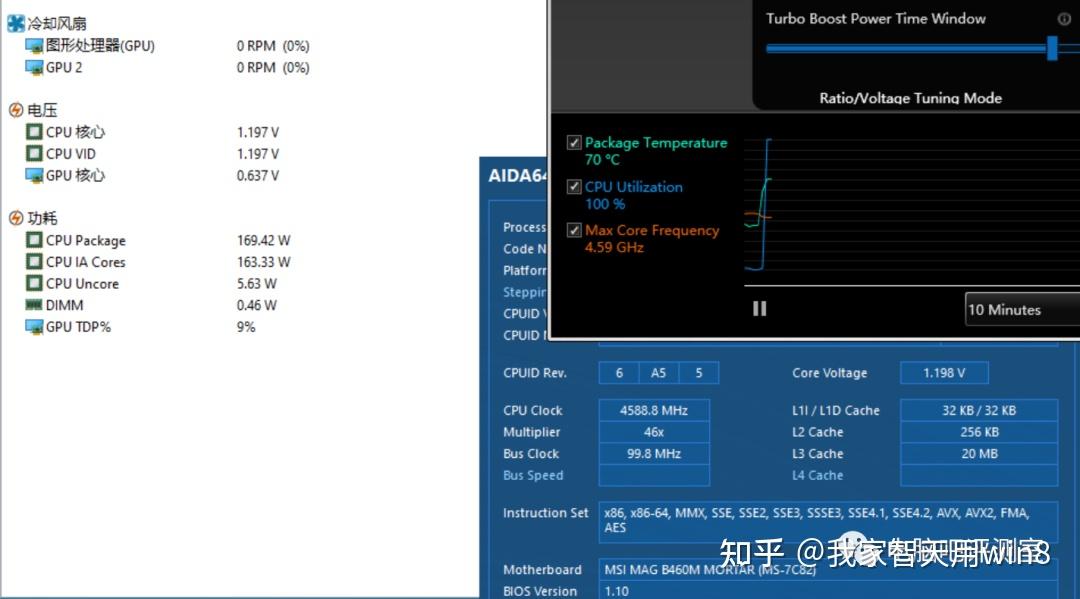Click the CPU 核心 voltage icon
The image size is (1080, 599).
[34, 132]
